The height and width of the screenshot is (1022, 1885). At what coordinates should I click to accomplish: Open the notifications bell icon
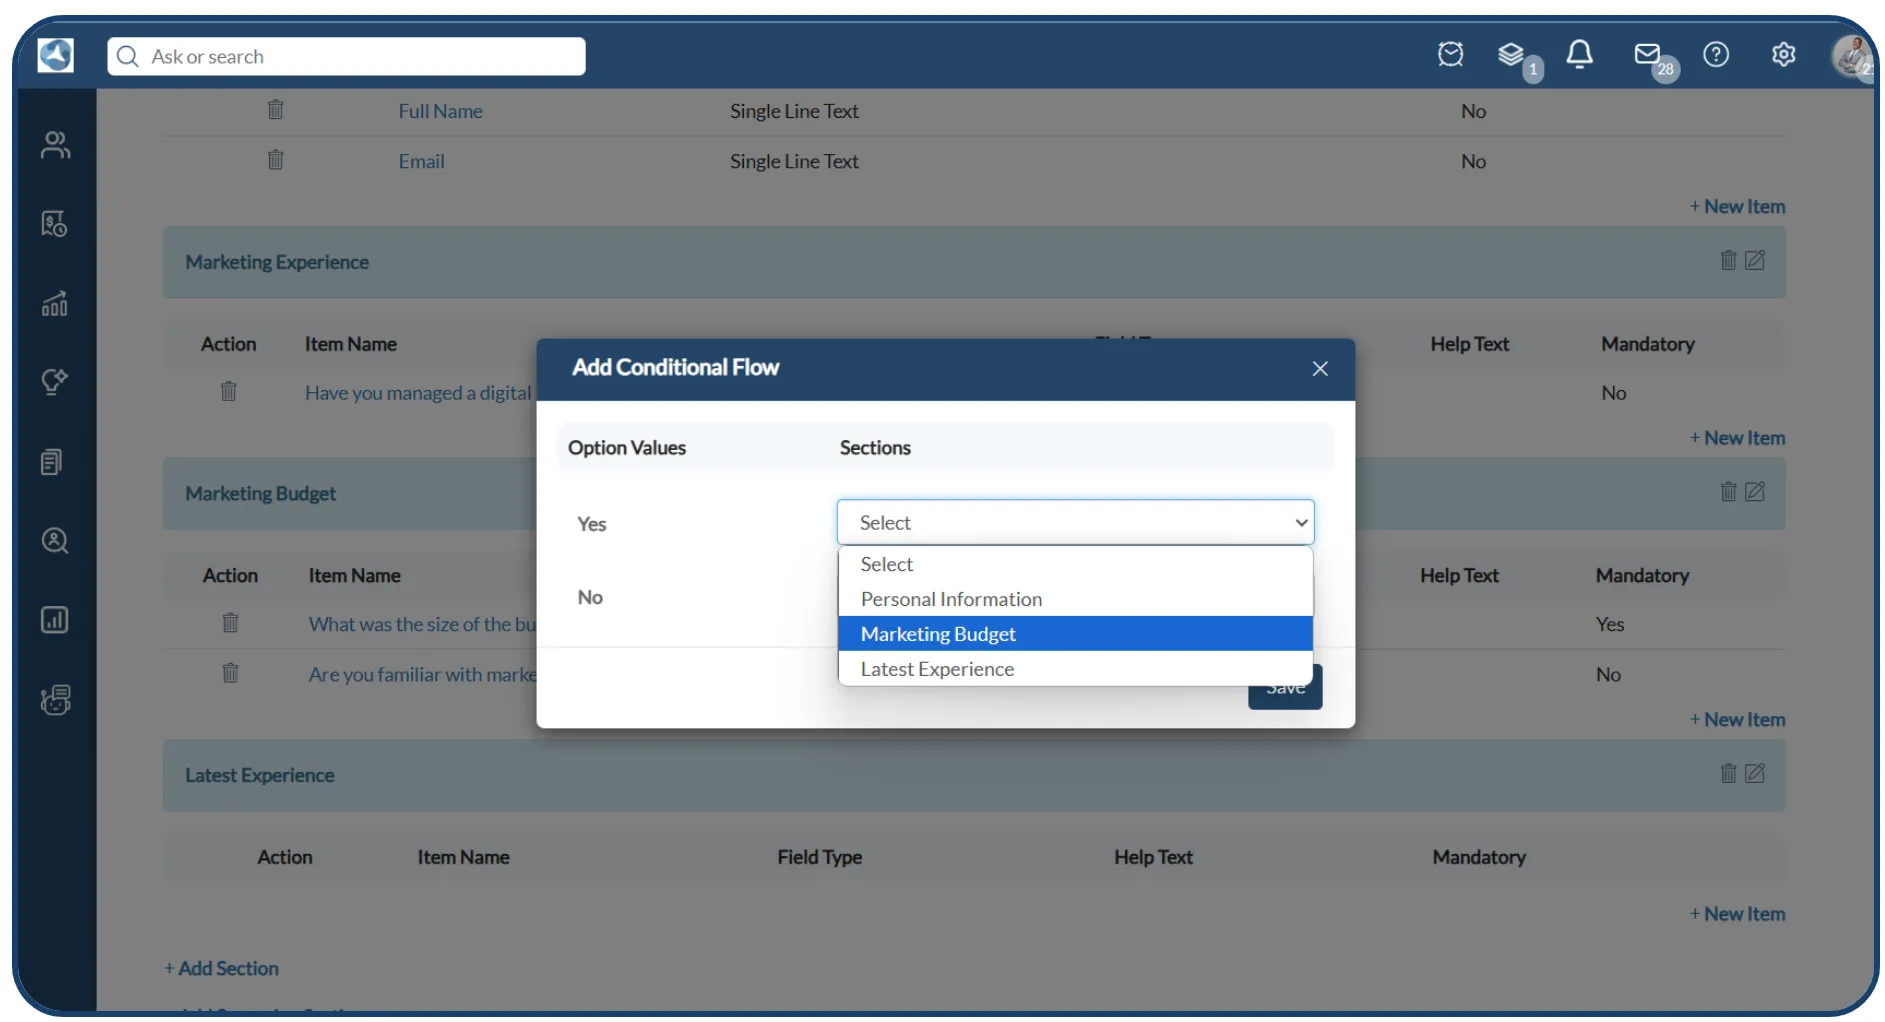(1579, 54)
